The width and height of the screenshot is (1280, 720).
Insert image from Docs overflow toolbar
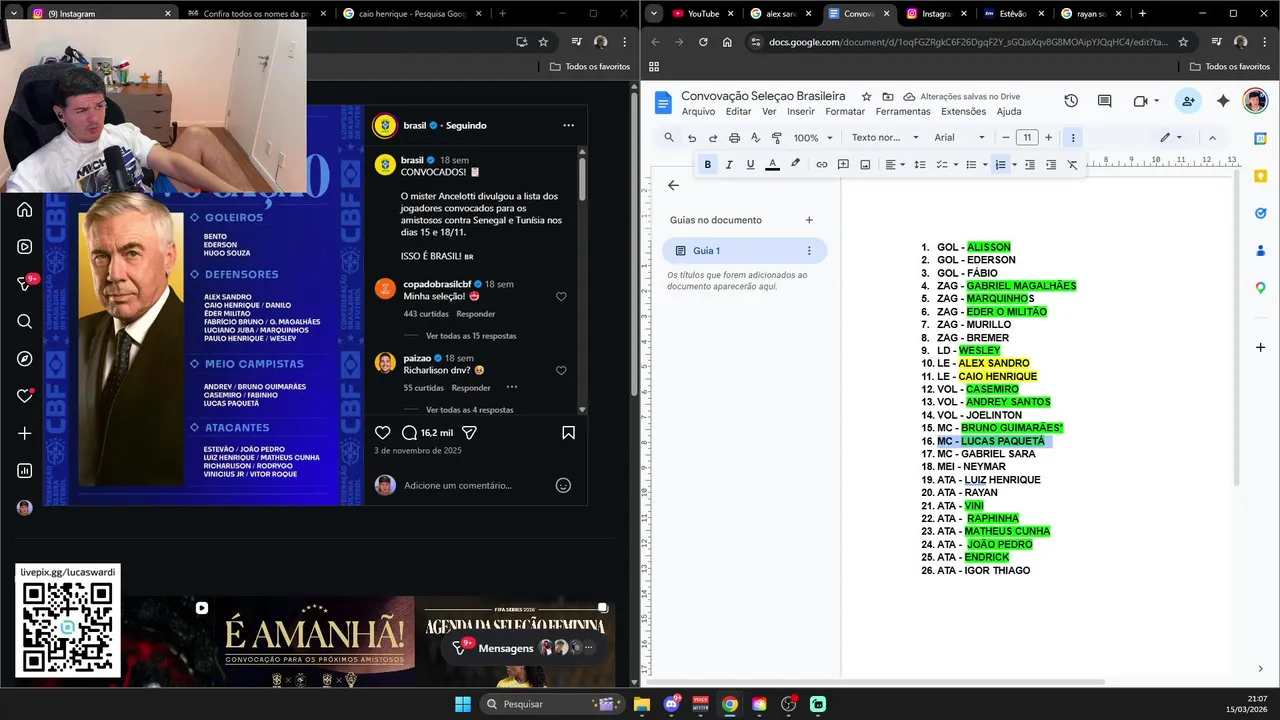tap(865, 165)
